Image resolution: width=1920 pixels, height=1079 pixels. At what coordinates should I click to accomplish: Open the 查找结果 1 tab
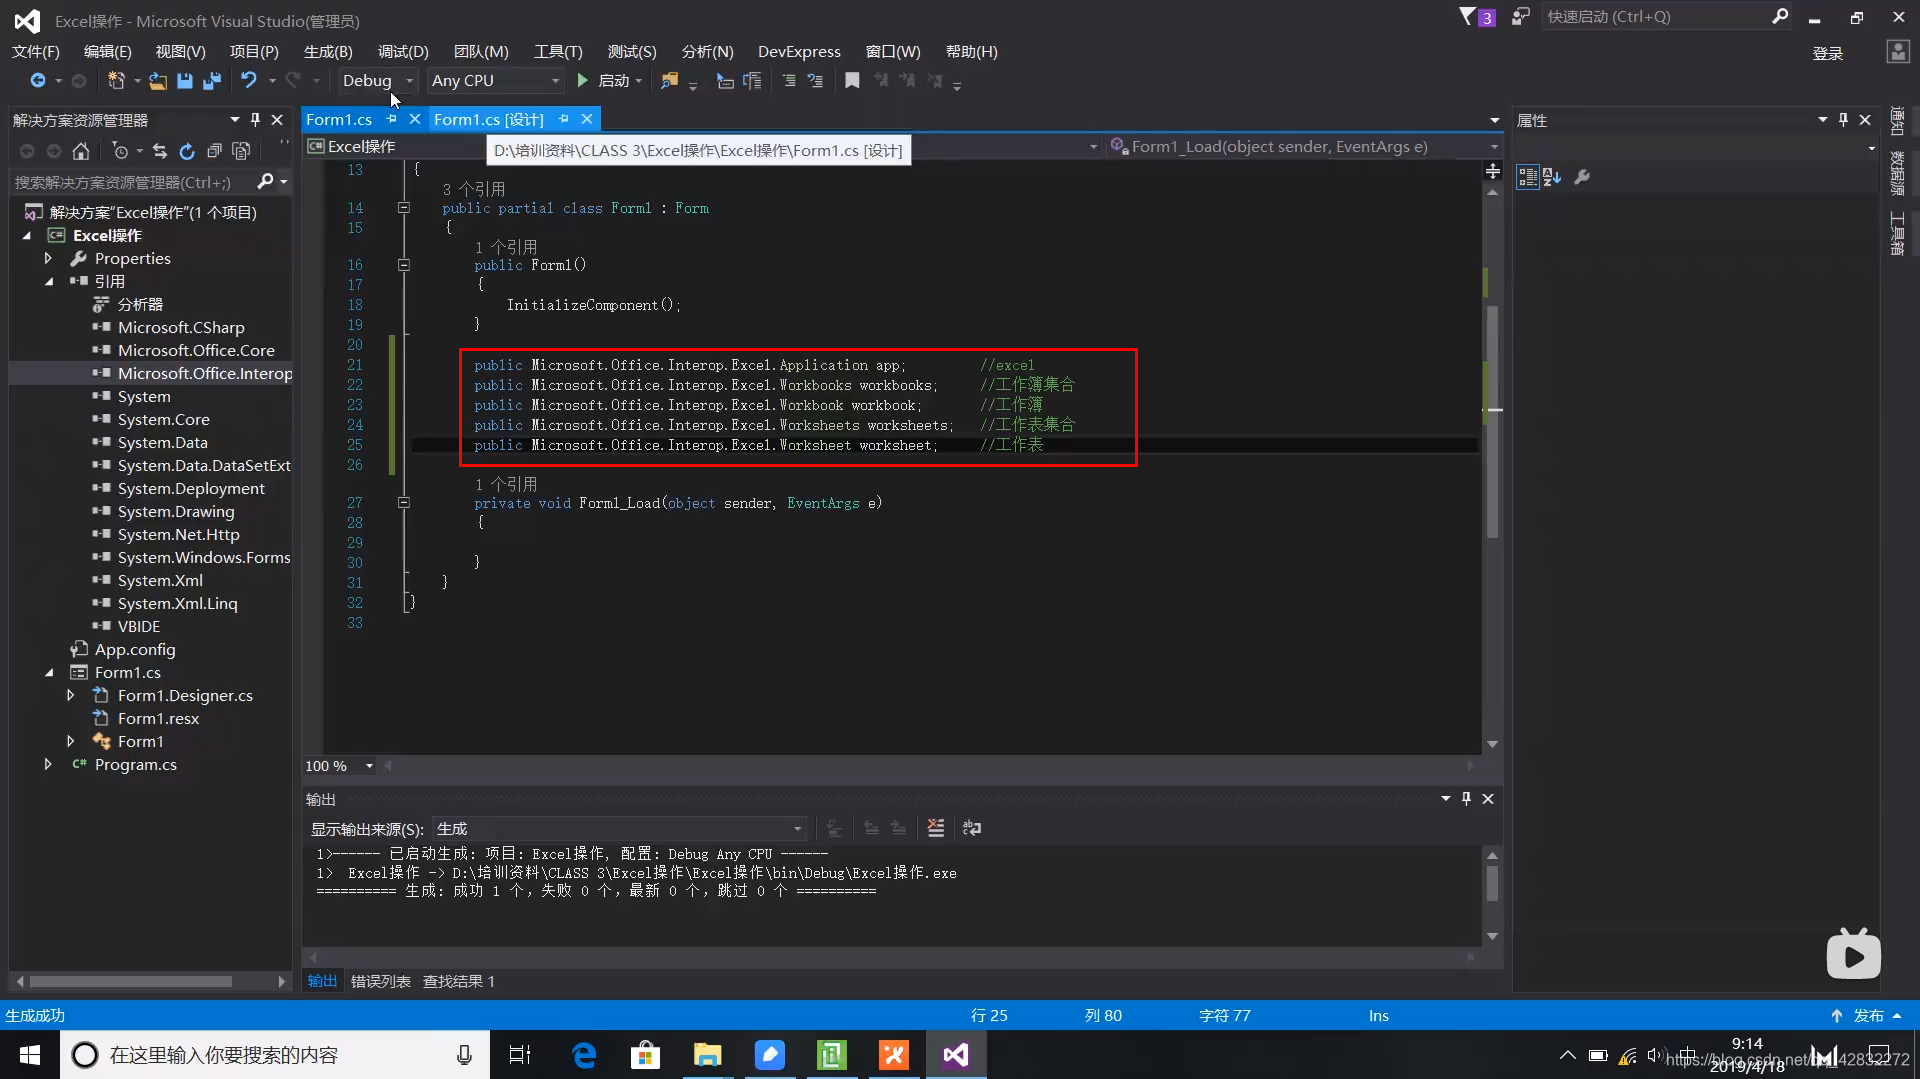point(459,982)
